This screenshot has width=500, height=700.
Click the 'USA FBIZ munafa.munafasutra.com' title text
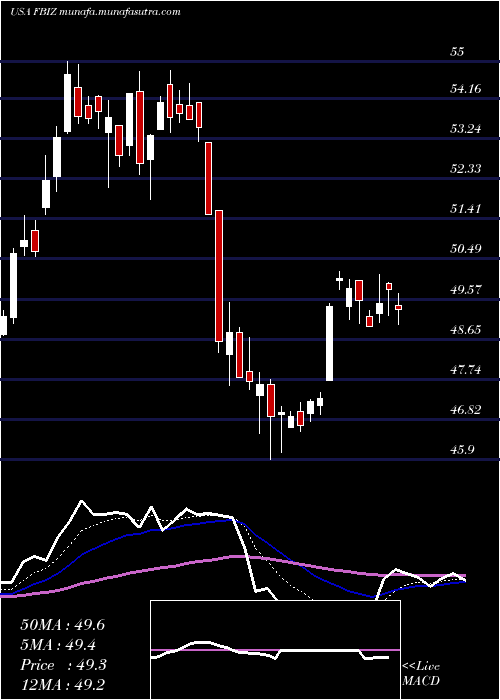coord(95,12)
